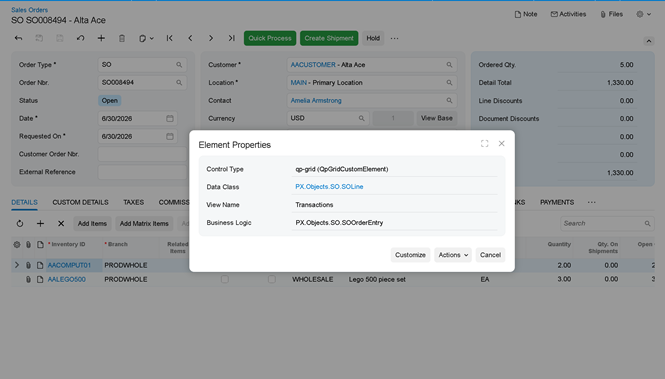Open the Order Type lookup
The width and height of the screenshot is (665, 379).
179,65
